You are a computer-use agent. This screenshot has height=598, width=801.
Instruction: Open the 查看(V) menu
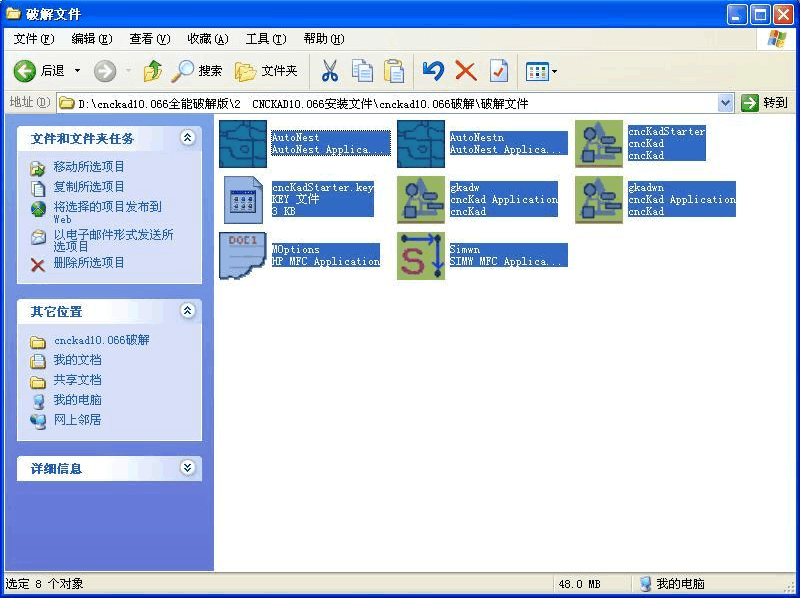point(149,39)
